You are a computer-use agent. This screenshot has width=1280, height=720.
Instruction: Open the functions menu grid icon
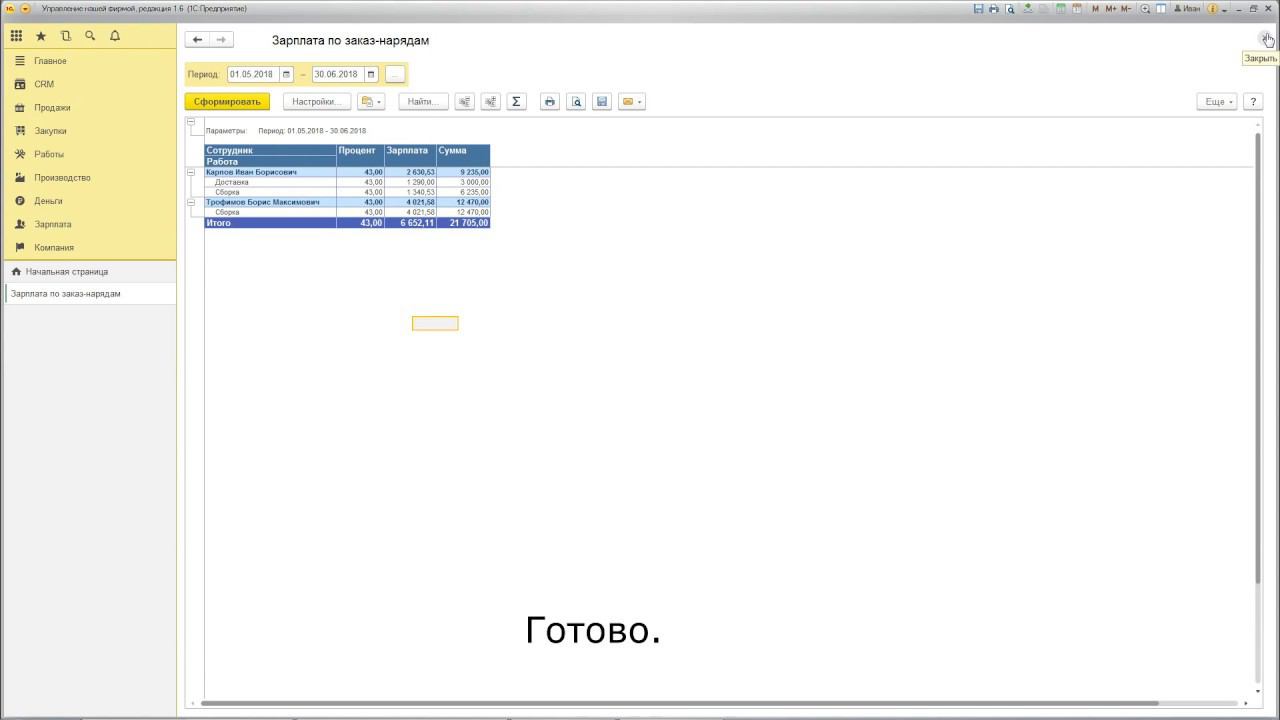16,36
